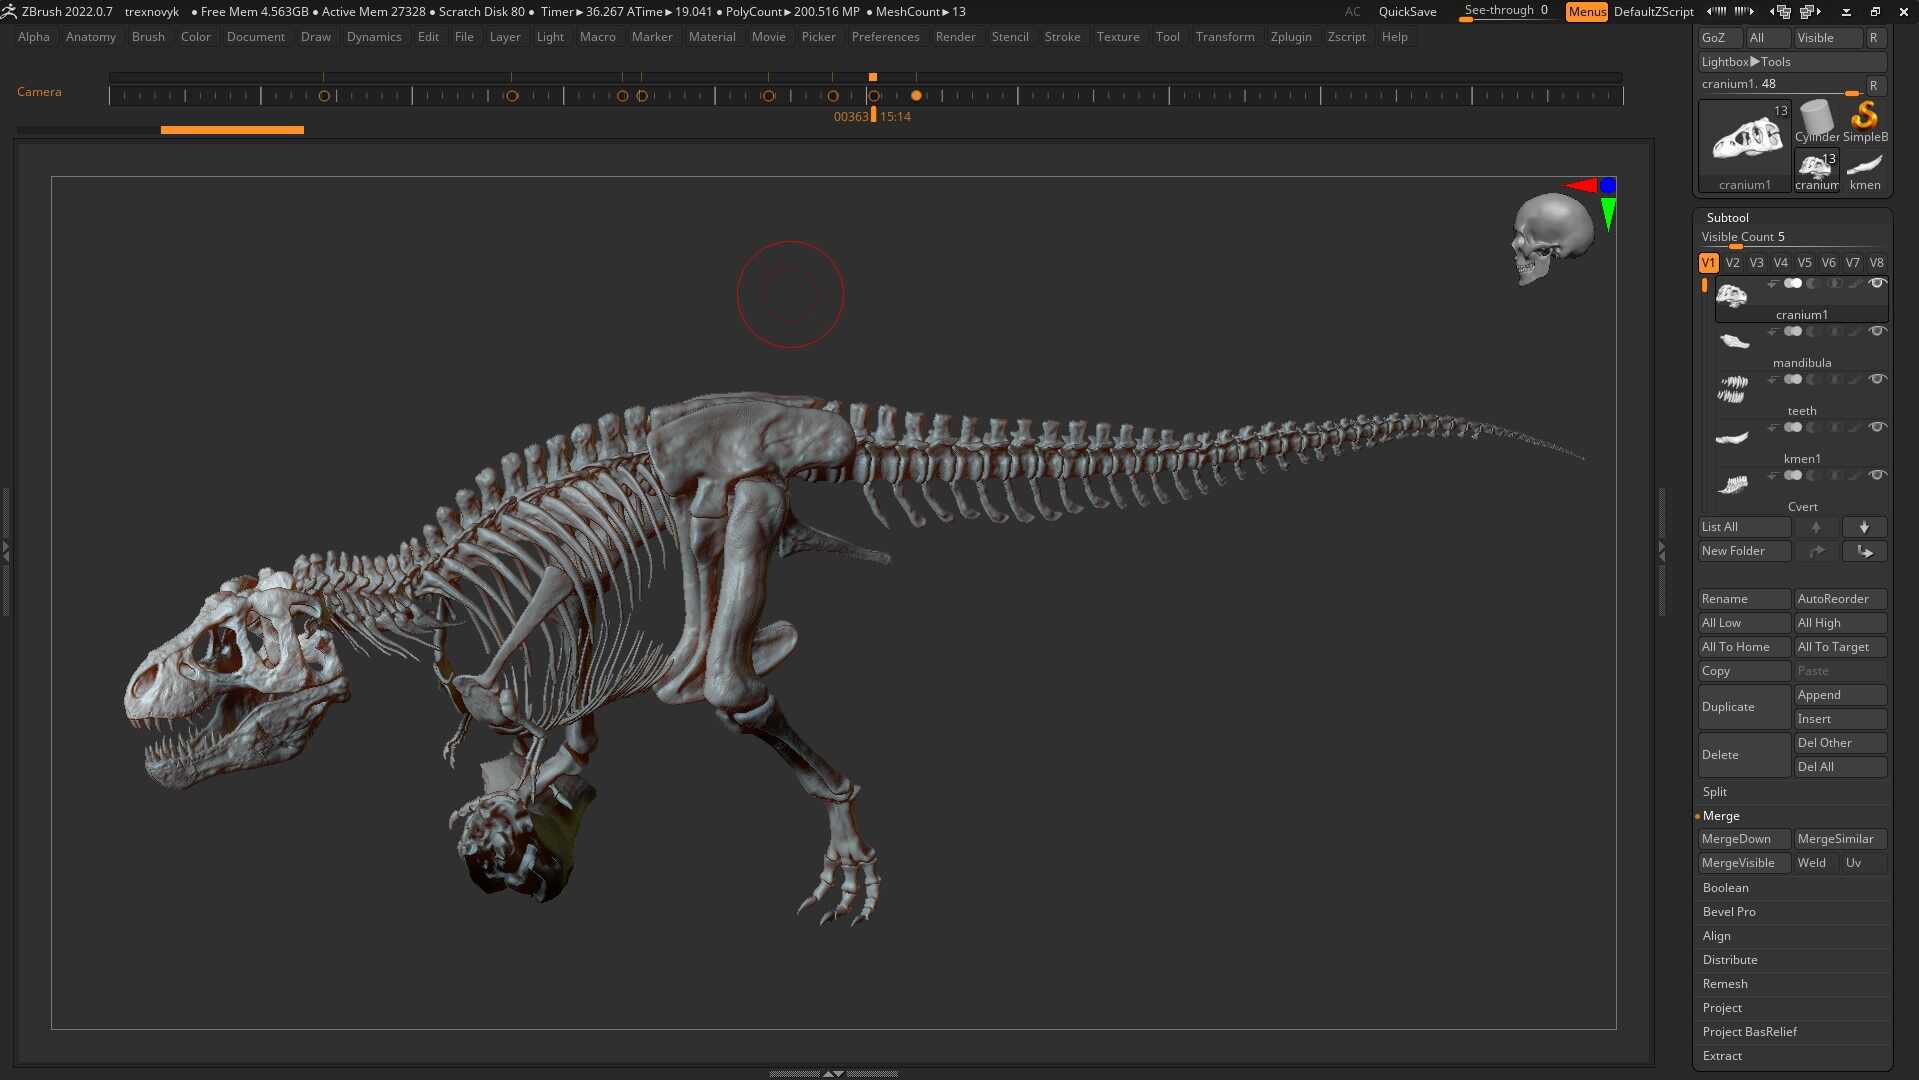Screen dimensions: 1919x1080
Task: Hide the Cvert subtool with its eye icon
Action: pos(1878,475)
